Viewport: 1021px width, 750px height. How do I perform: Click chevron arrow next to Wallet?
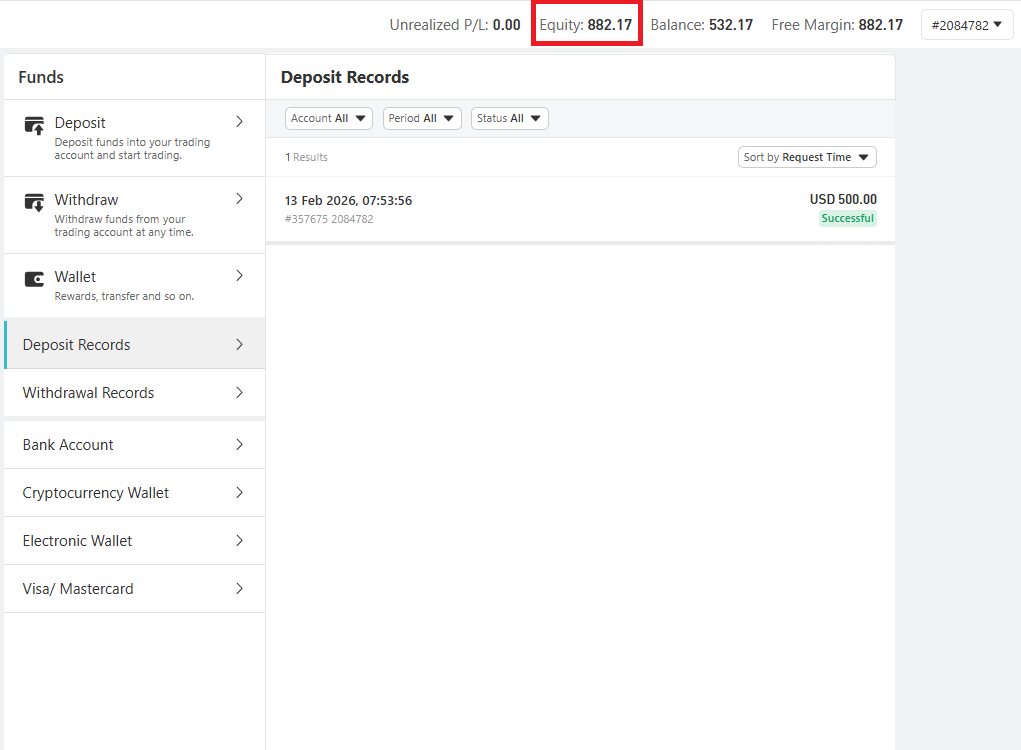click(x=239, y=276)
